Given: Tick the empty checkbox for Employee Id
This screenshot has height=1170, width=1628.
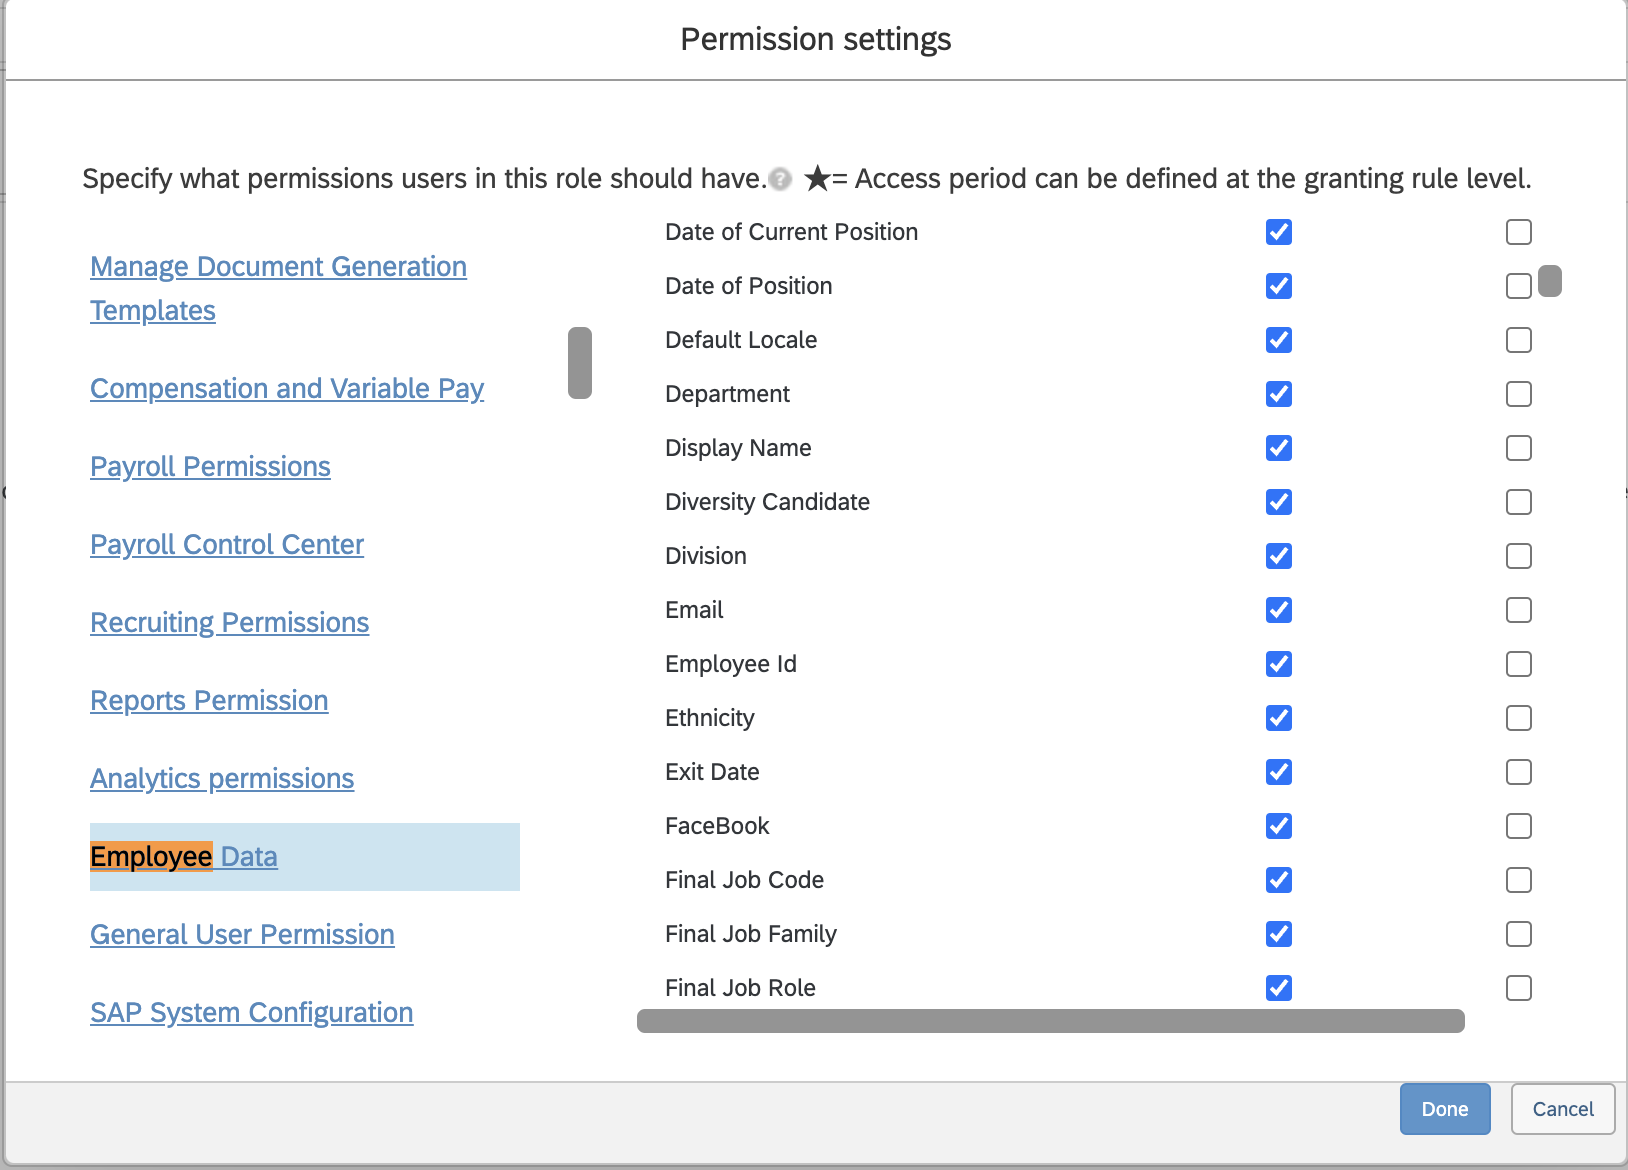Looking at the screenshot, I should tap(1519, 664).
